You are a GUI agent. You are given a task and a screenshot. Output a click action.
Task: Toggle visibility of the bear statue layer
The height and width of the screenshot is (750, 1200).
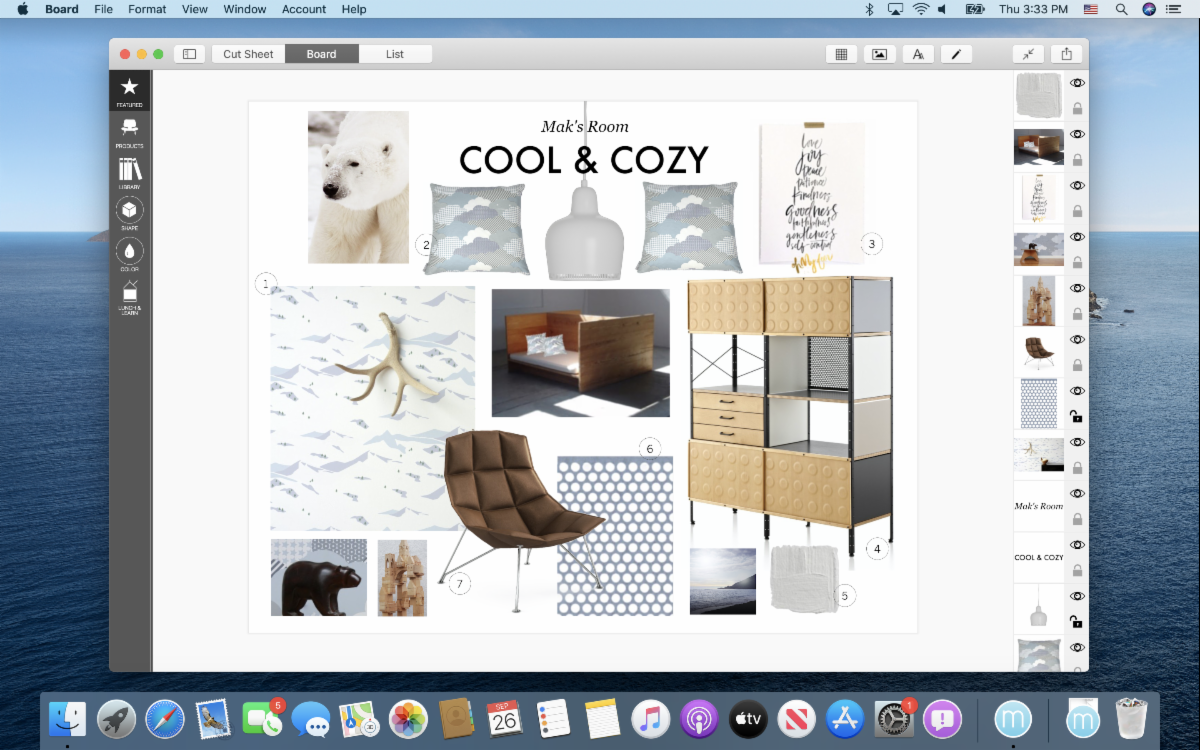coord(1077,237)
